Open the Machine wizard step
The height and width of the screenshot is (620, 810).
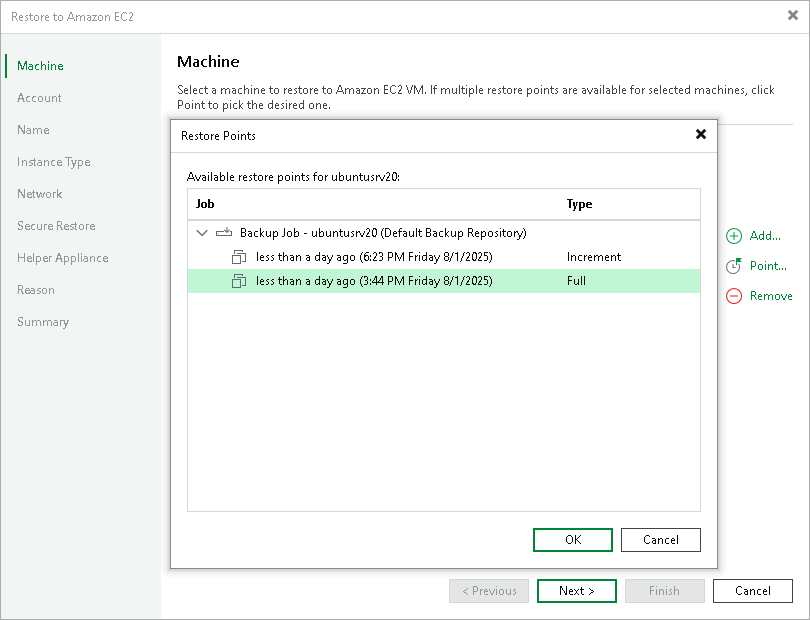[40, 66]
